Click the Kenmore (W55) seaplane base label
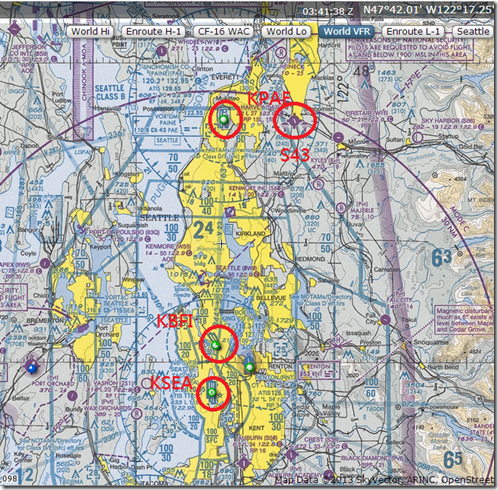 [169, 246]
